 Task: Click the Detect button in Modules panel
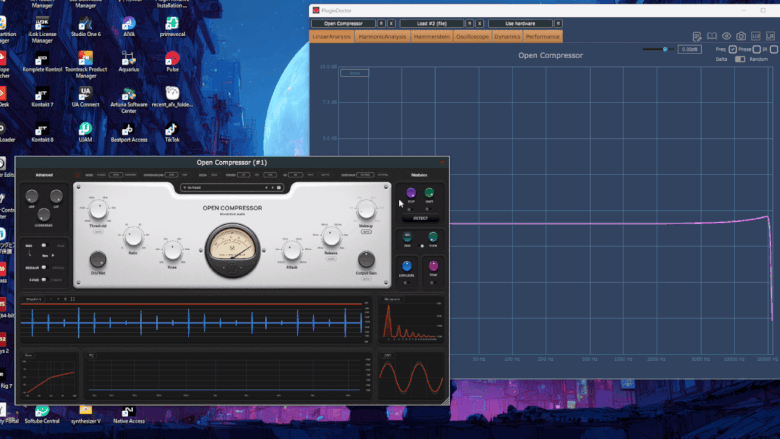tap(420, 217)
